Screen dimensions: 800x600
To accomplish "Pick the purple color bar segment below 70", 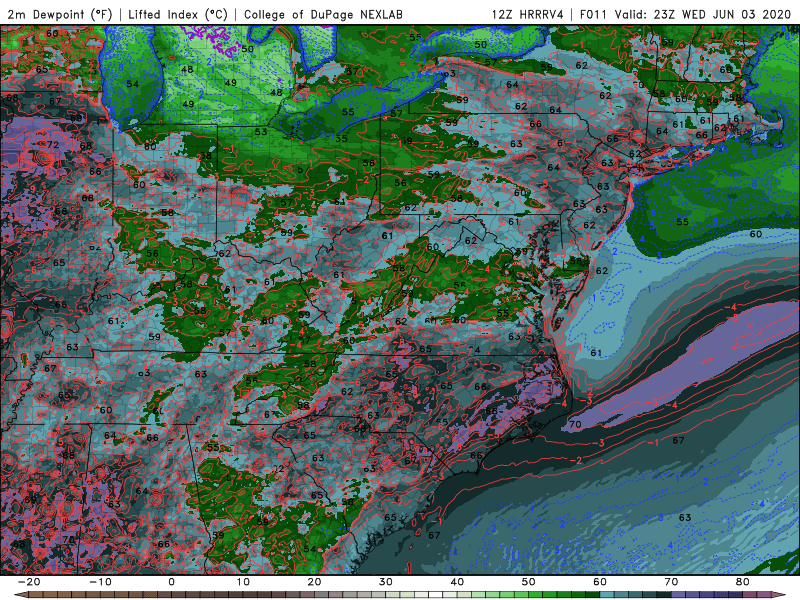I will point(679,595).
